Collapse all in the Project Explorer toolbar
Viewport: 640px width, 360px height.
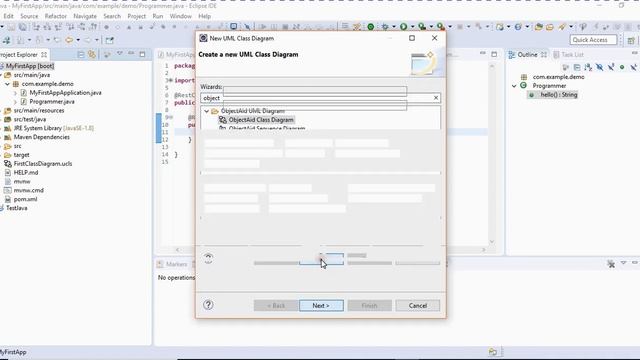(81, 54)
